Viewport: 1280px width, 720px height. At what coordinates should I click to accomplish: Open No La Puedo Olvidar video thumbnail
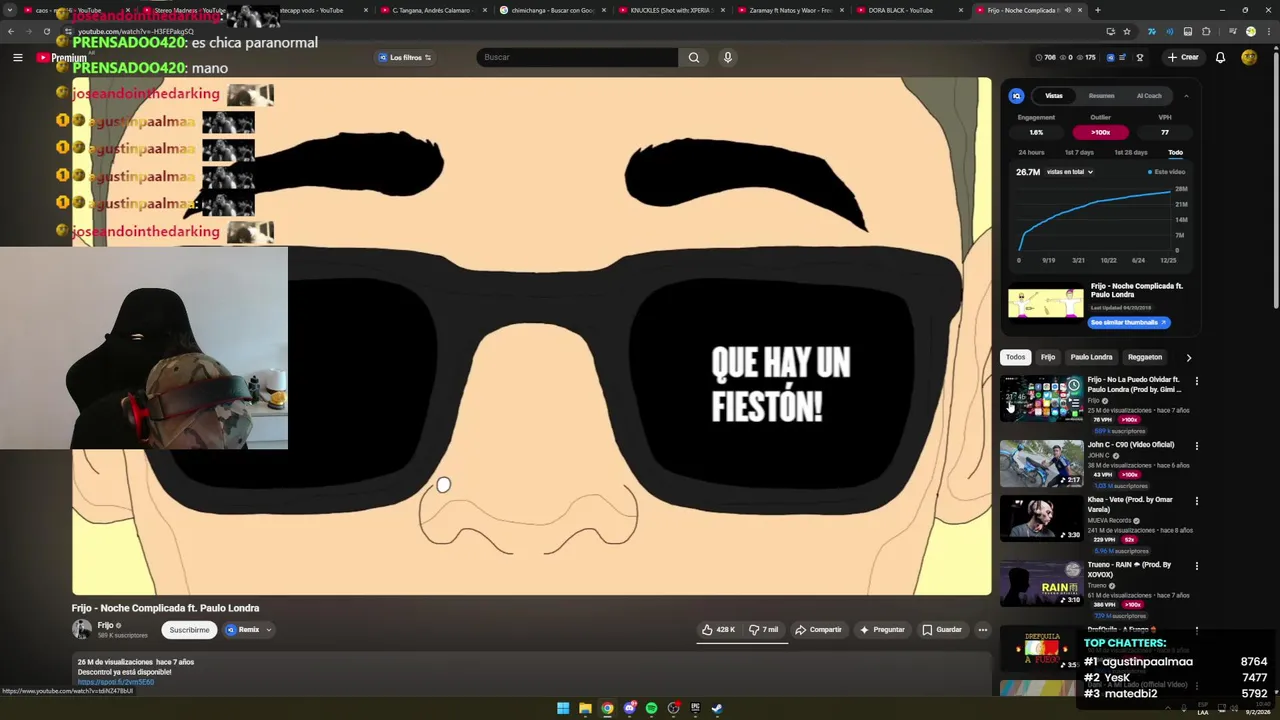pos(1042,398)
